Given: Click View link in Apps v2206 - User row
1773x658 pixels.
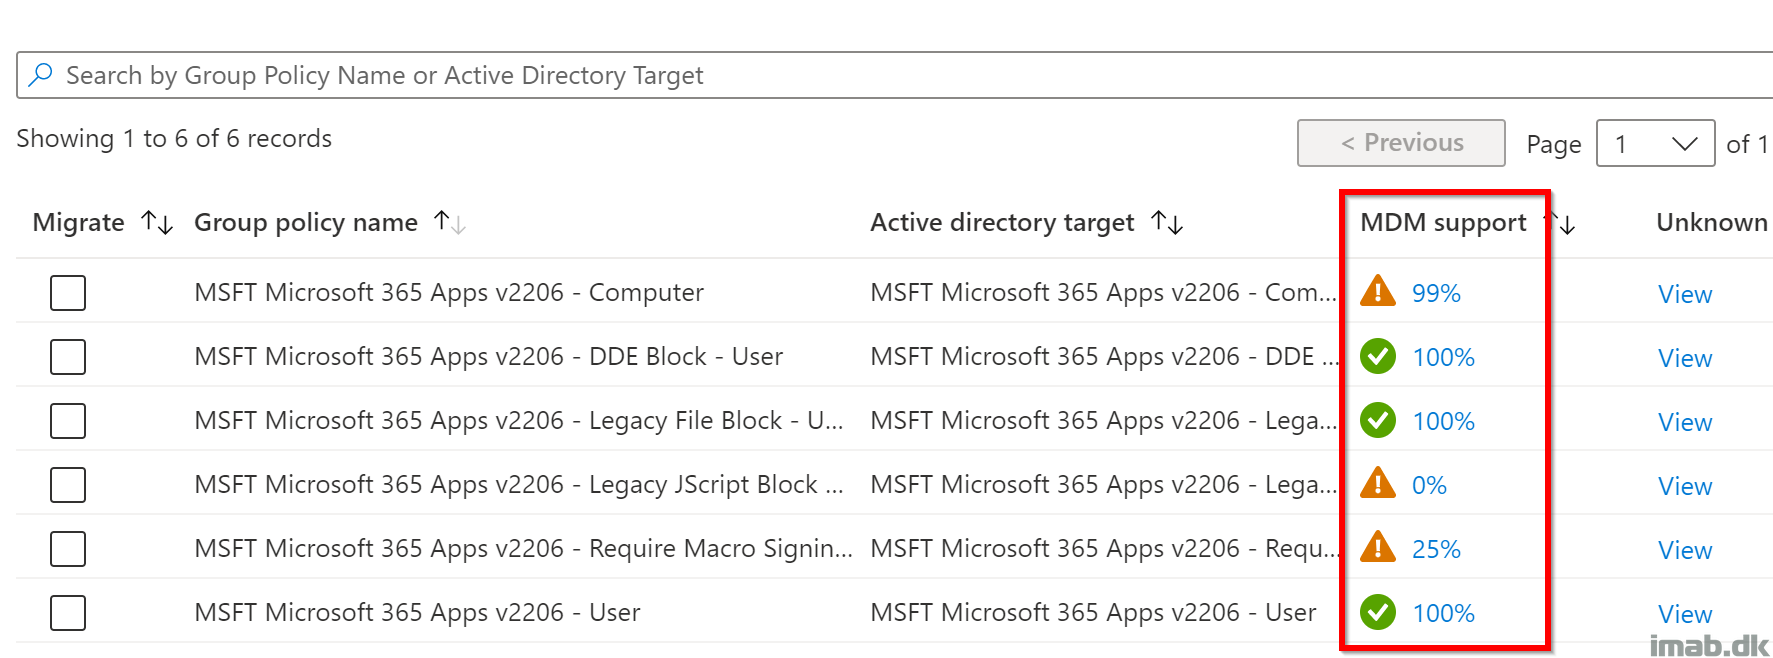Looking at the screenshot, I should pos(1685,614).
